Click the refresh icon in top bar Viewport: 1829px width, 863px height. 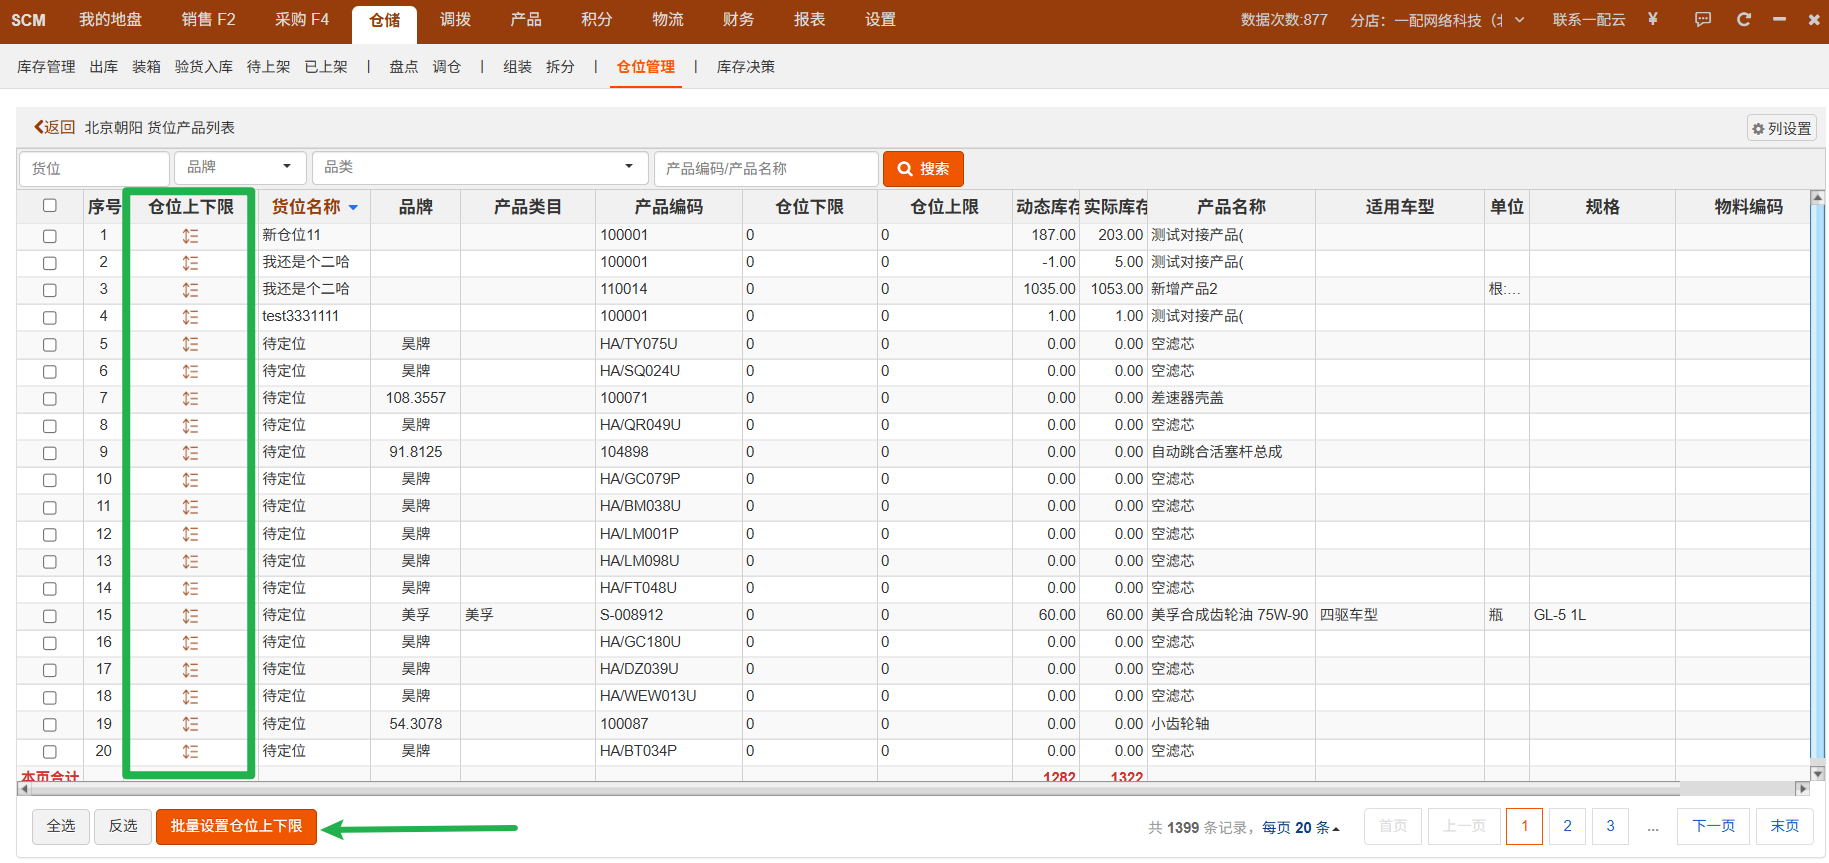click(1744, 19)
